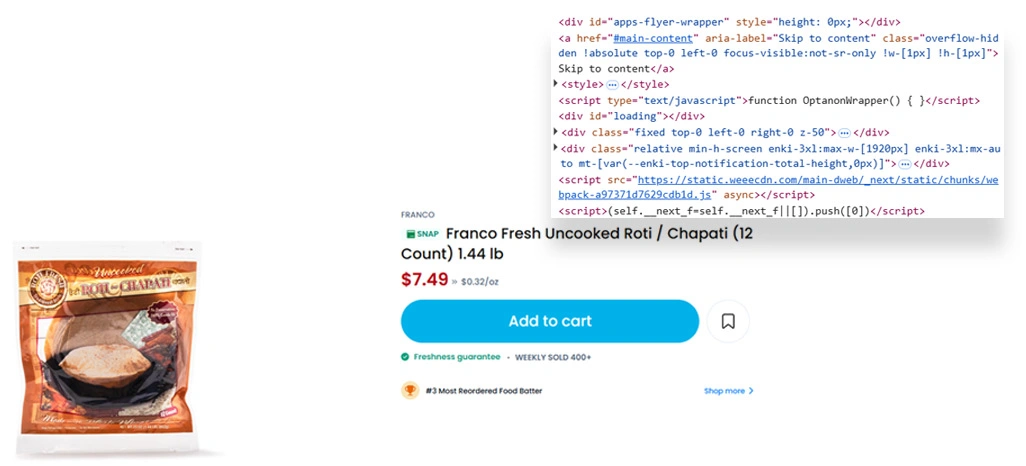Click the green Freshness guarantee checkmark icon
The width and height of the screenshot is (1026, 466).
(405, 356)
